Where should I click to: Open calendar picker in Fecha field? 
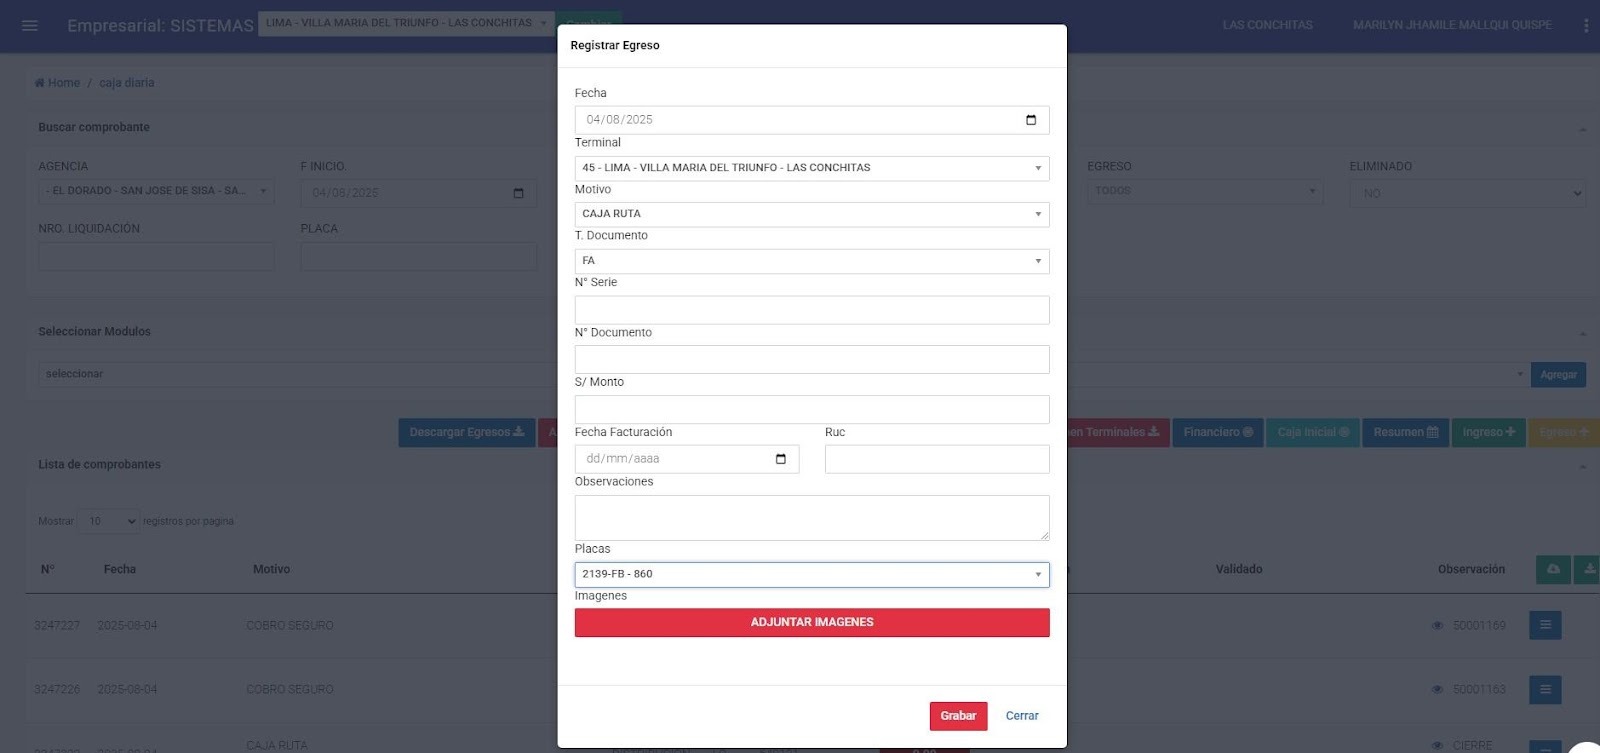pos(1031,120)
